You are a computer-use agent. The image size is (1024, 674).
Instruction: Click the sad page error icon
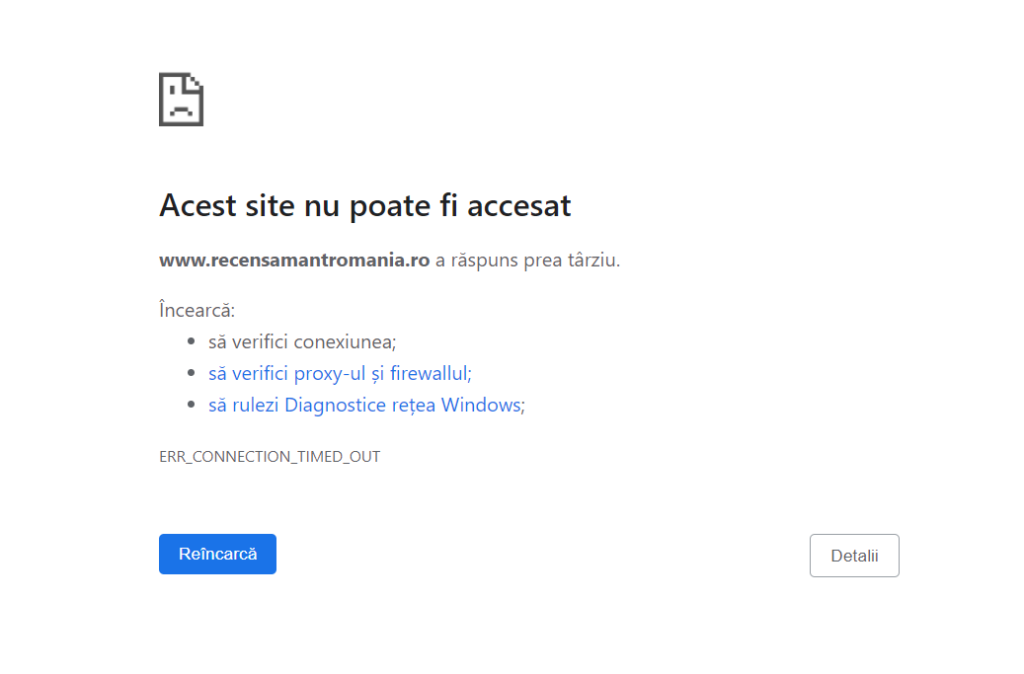point(181,99)
